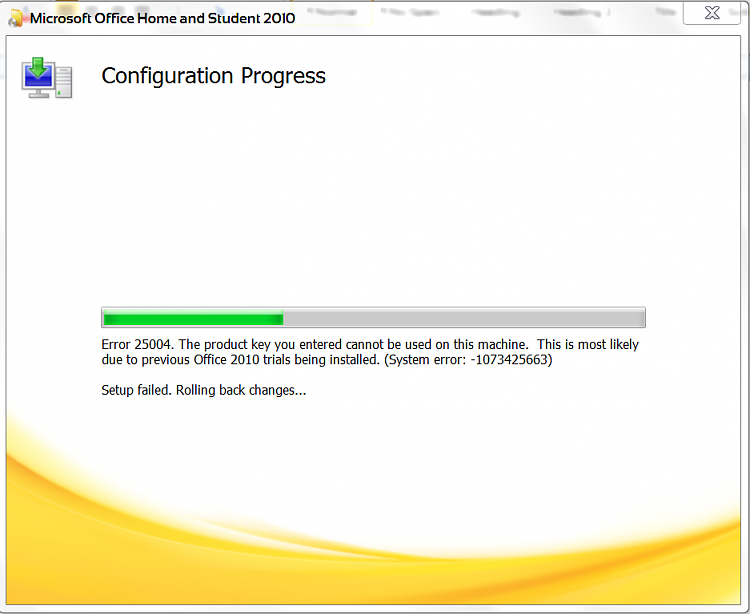The image size is (750, 614).
Task: Click the 'Configuration Progress' heading
Action: (x=213, y=76)
